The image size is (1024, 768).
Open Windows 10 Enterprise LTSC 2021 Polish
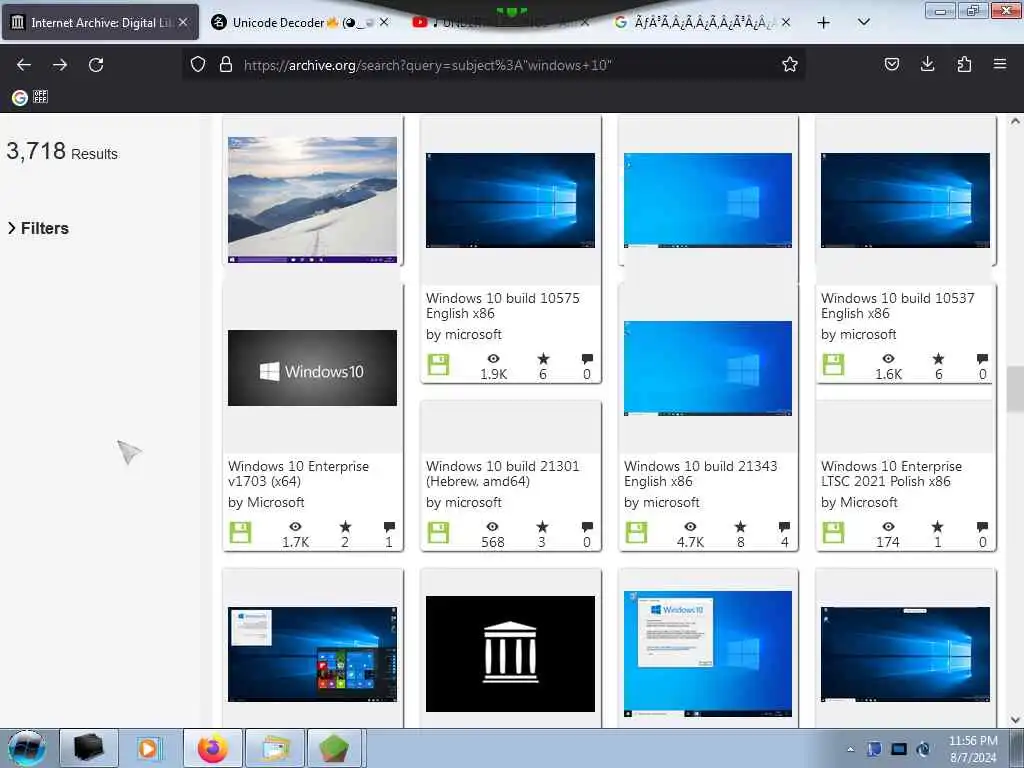click(x=891, y=473)
